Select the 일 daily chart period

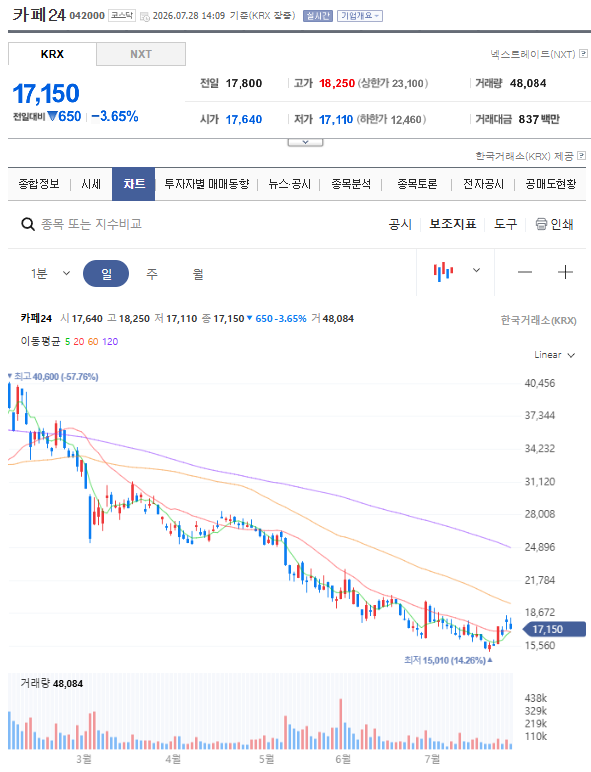[x=106, y=274]
